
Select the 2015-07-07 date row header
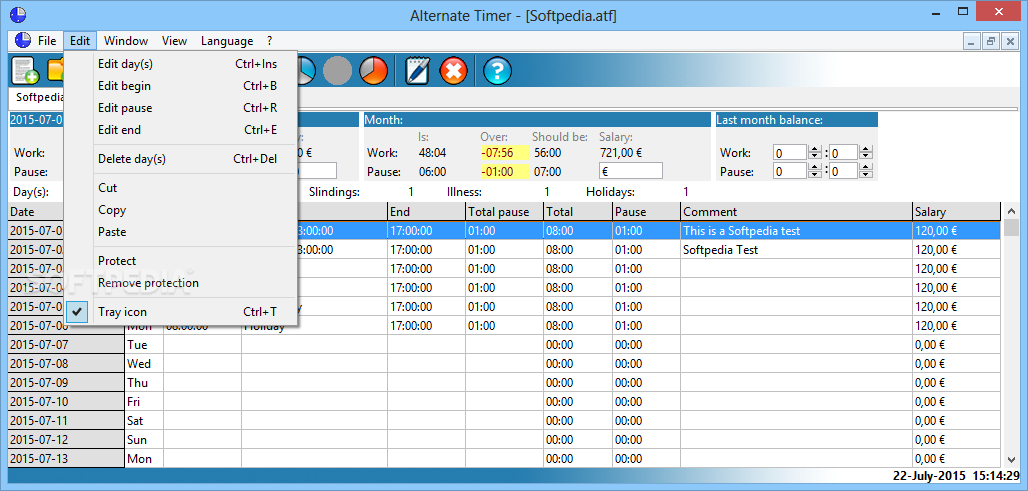point(66,345)
